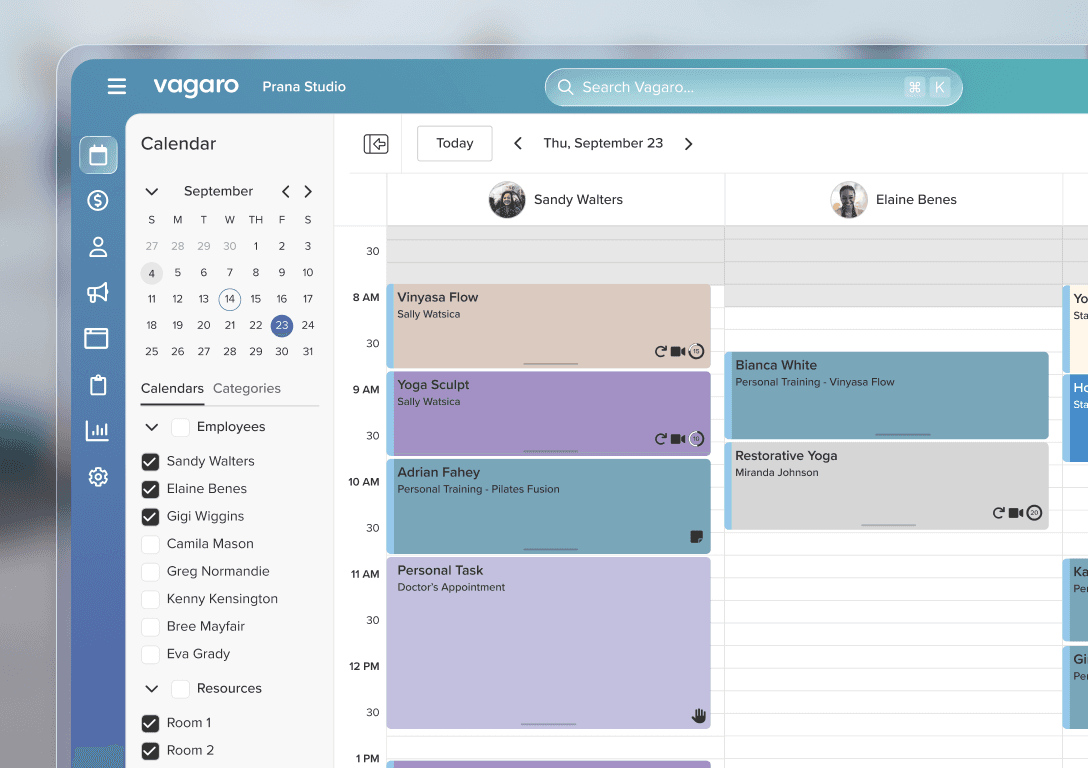1088x768 pixels.
Task: Open the hamburger navigation menu
Action: click(117, 86)
